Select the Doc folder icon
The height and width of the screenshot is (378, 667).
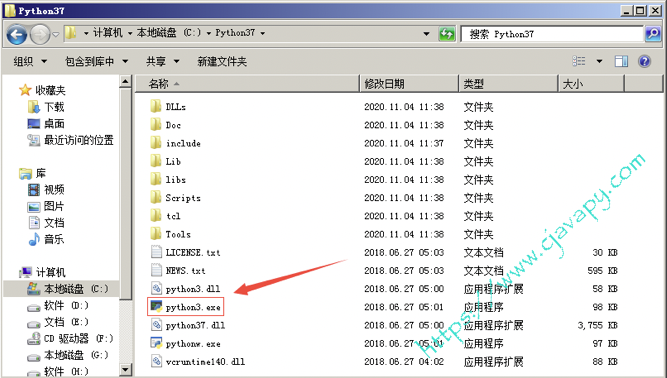pos(156,125)
